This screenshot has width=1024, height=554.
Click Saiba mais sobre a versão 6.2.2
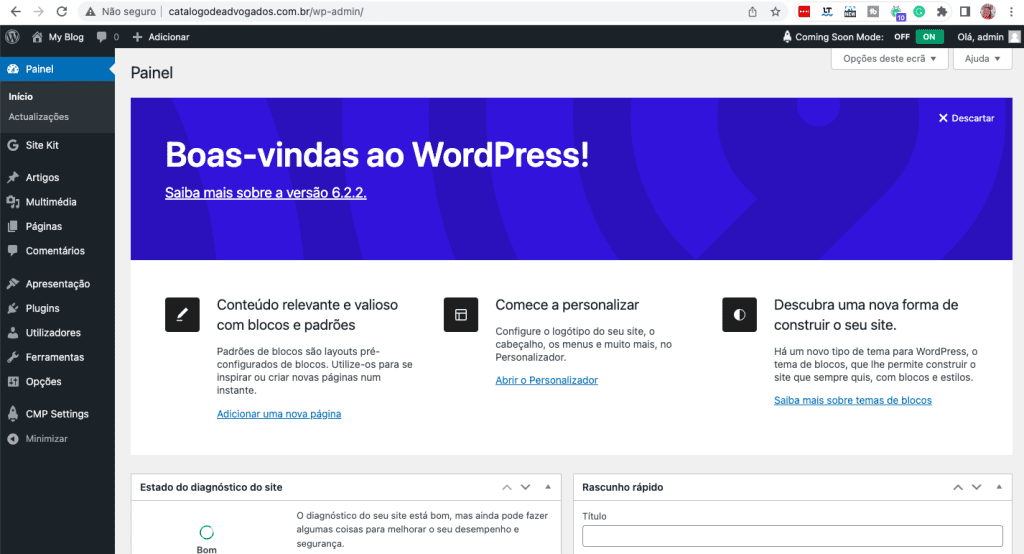[266, 193]
